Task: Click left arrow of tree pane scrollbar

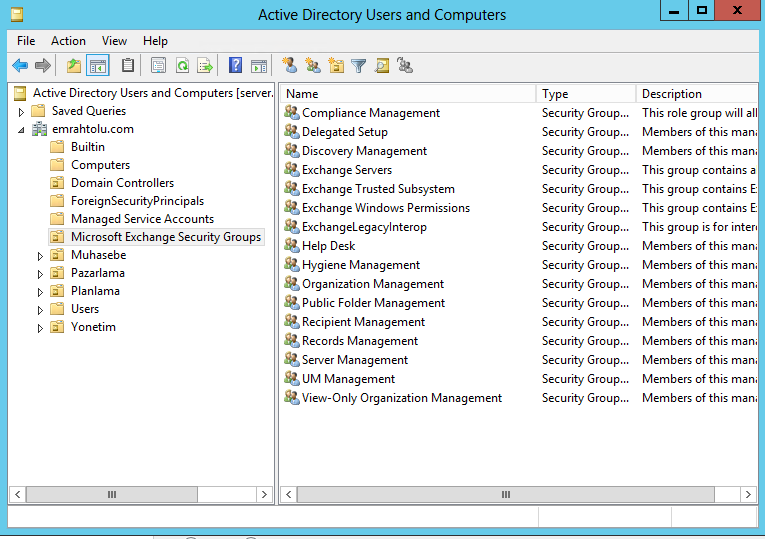Action: click(x=18, y=495)
